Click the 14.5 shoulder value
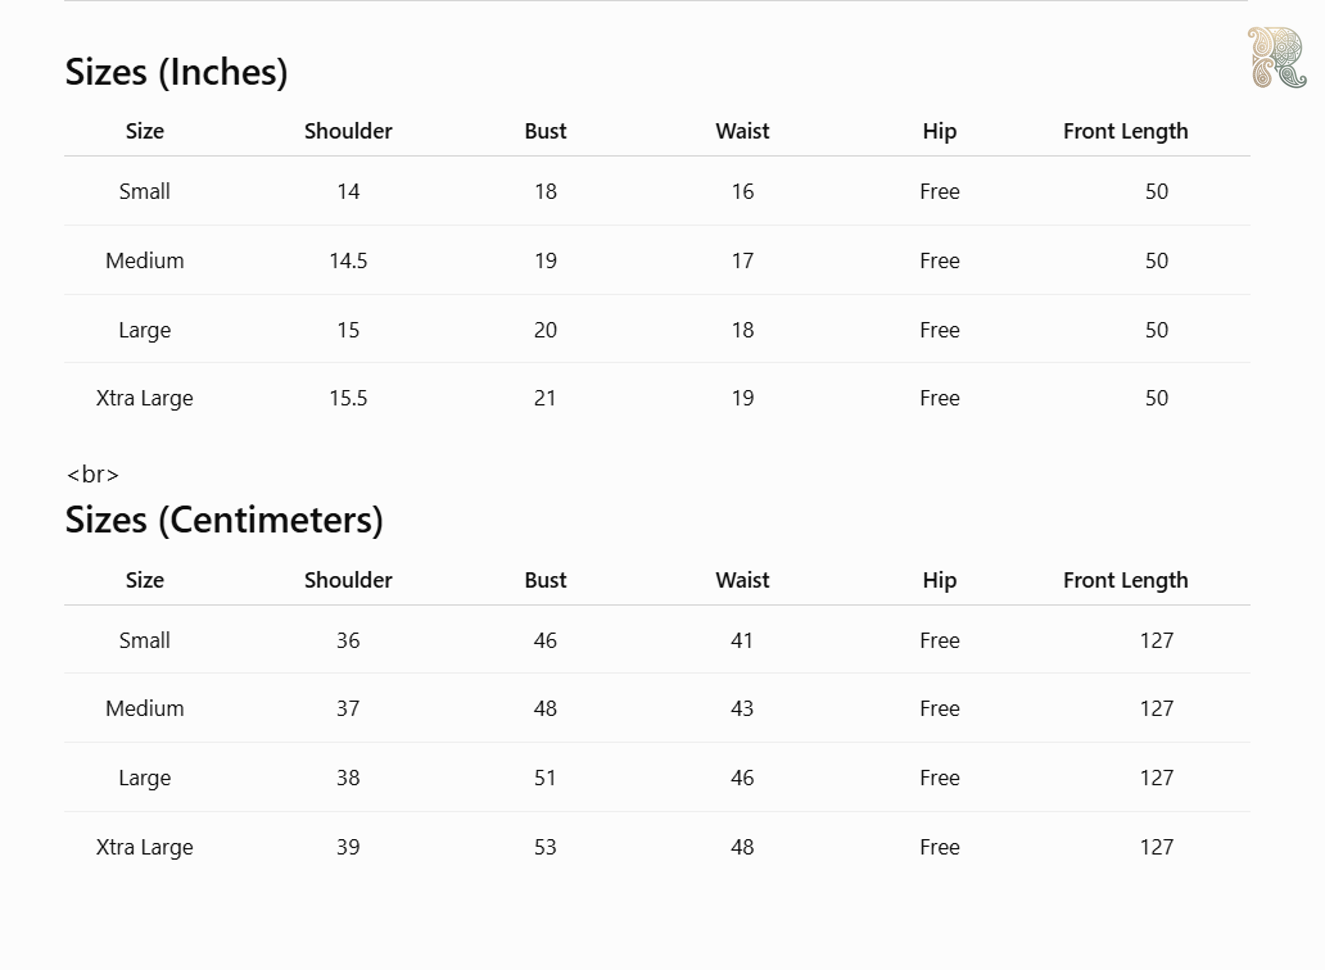The width and height of the screenshot is (1325, 970). (x=348, y=260)
